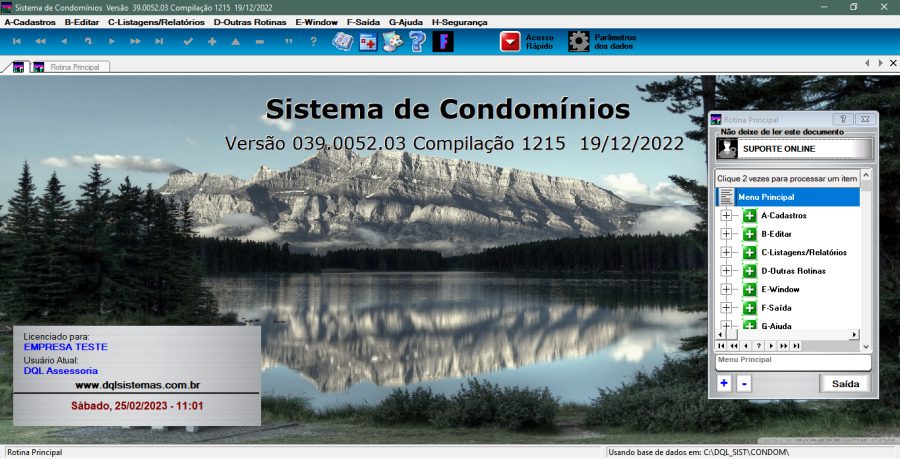Expand the A-Cadastros tree node
Screen dimensions: 900x459
pyautogui.click(x=727, y=216)
